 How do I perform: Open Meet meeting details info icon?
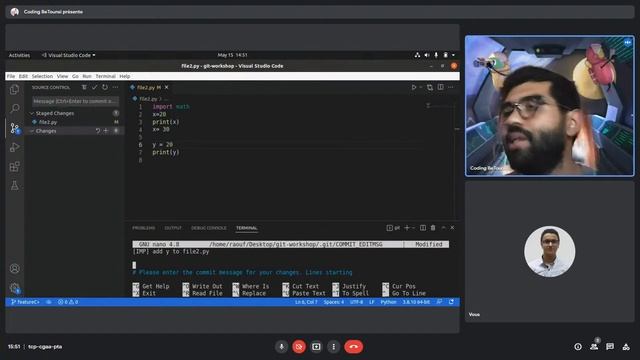(x=578, y=347)
